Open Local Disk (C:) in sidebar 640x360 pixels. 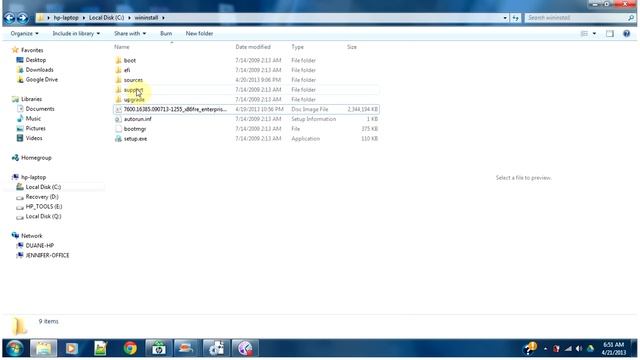click(x=43, y=187)
